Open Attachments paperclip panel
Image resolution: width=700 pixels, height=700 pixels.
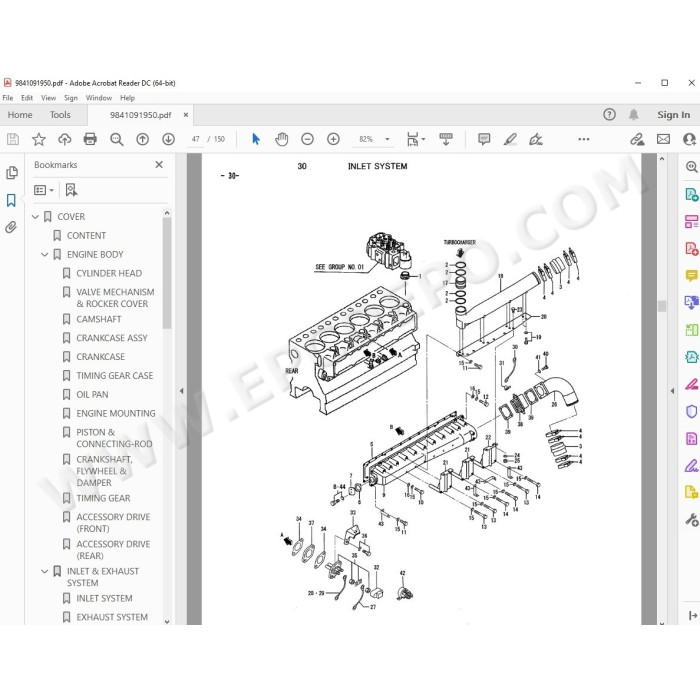pyautogui.click(x=11, y=227)
